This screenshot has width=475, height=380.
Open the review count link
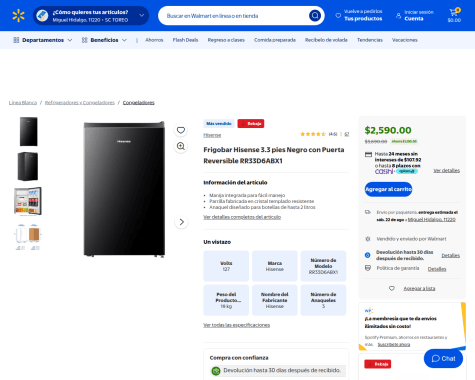(x=347, y=134)
